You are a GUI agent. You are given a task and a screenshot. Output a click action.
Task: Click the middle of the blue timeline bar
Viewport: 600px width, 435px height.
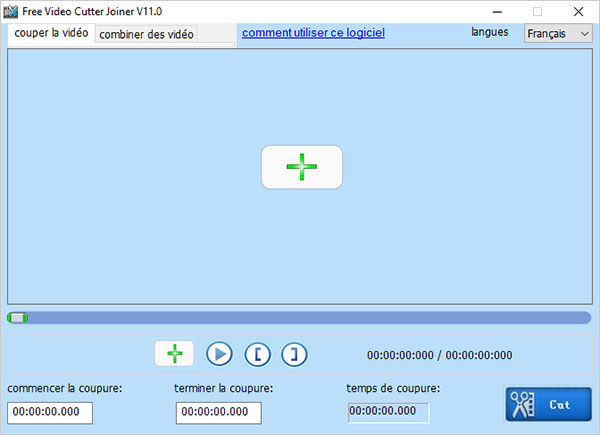pos(300,318)
